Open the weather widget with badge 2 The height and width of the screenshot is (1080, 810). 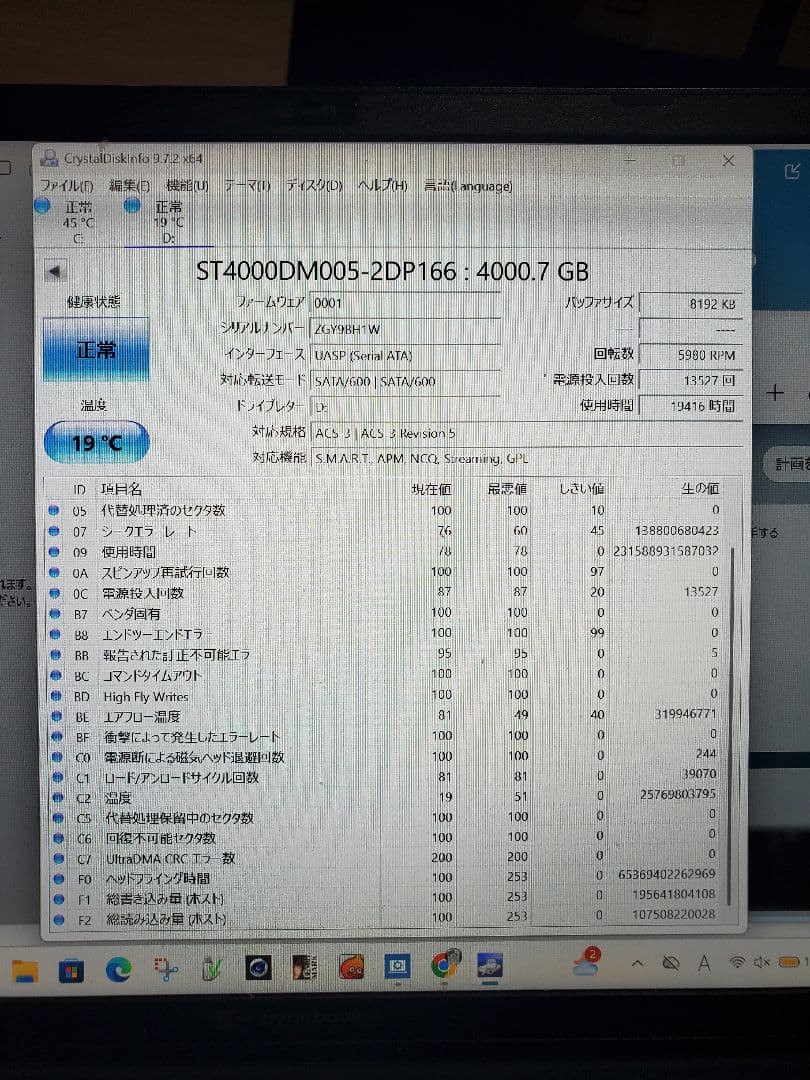coord(587,962)
